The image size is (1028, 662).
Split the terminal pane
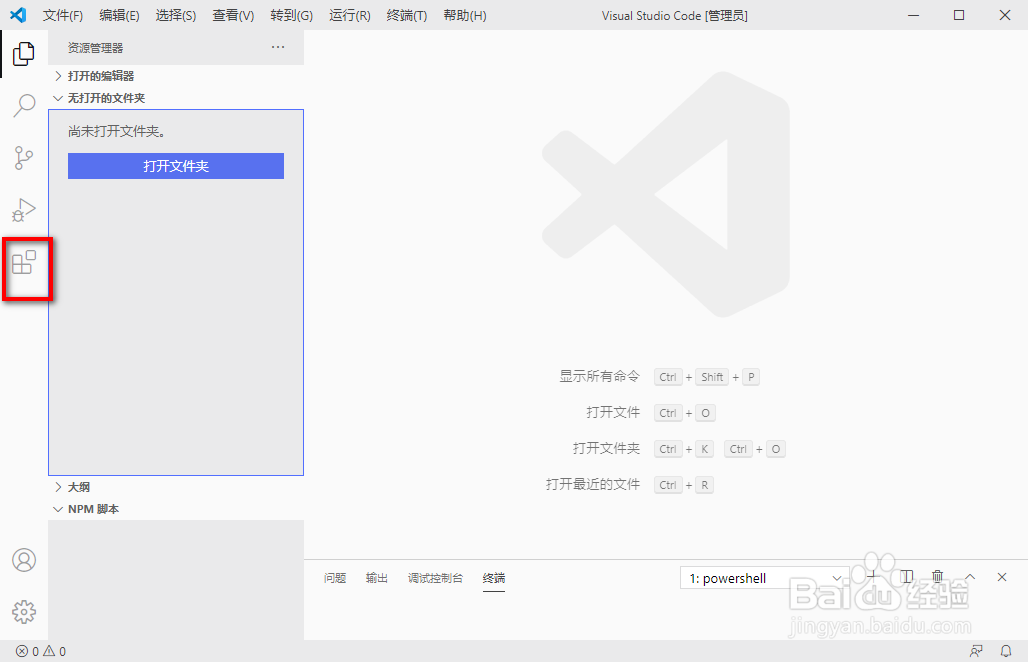point(907,577)
